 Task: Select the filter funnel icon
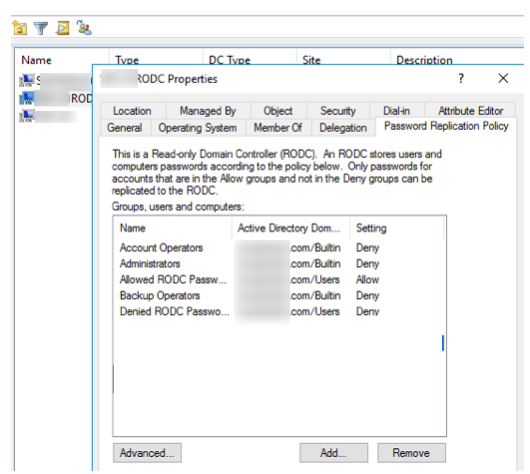41,28
